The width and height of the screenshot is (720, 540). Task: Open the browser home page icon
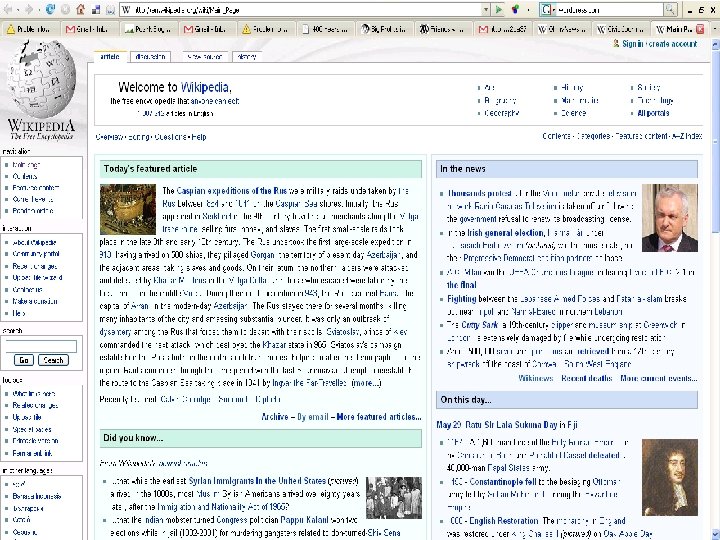pyautogui.click(x=81, y=9)
